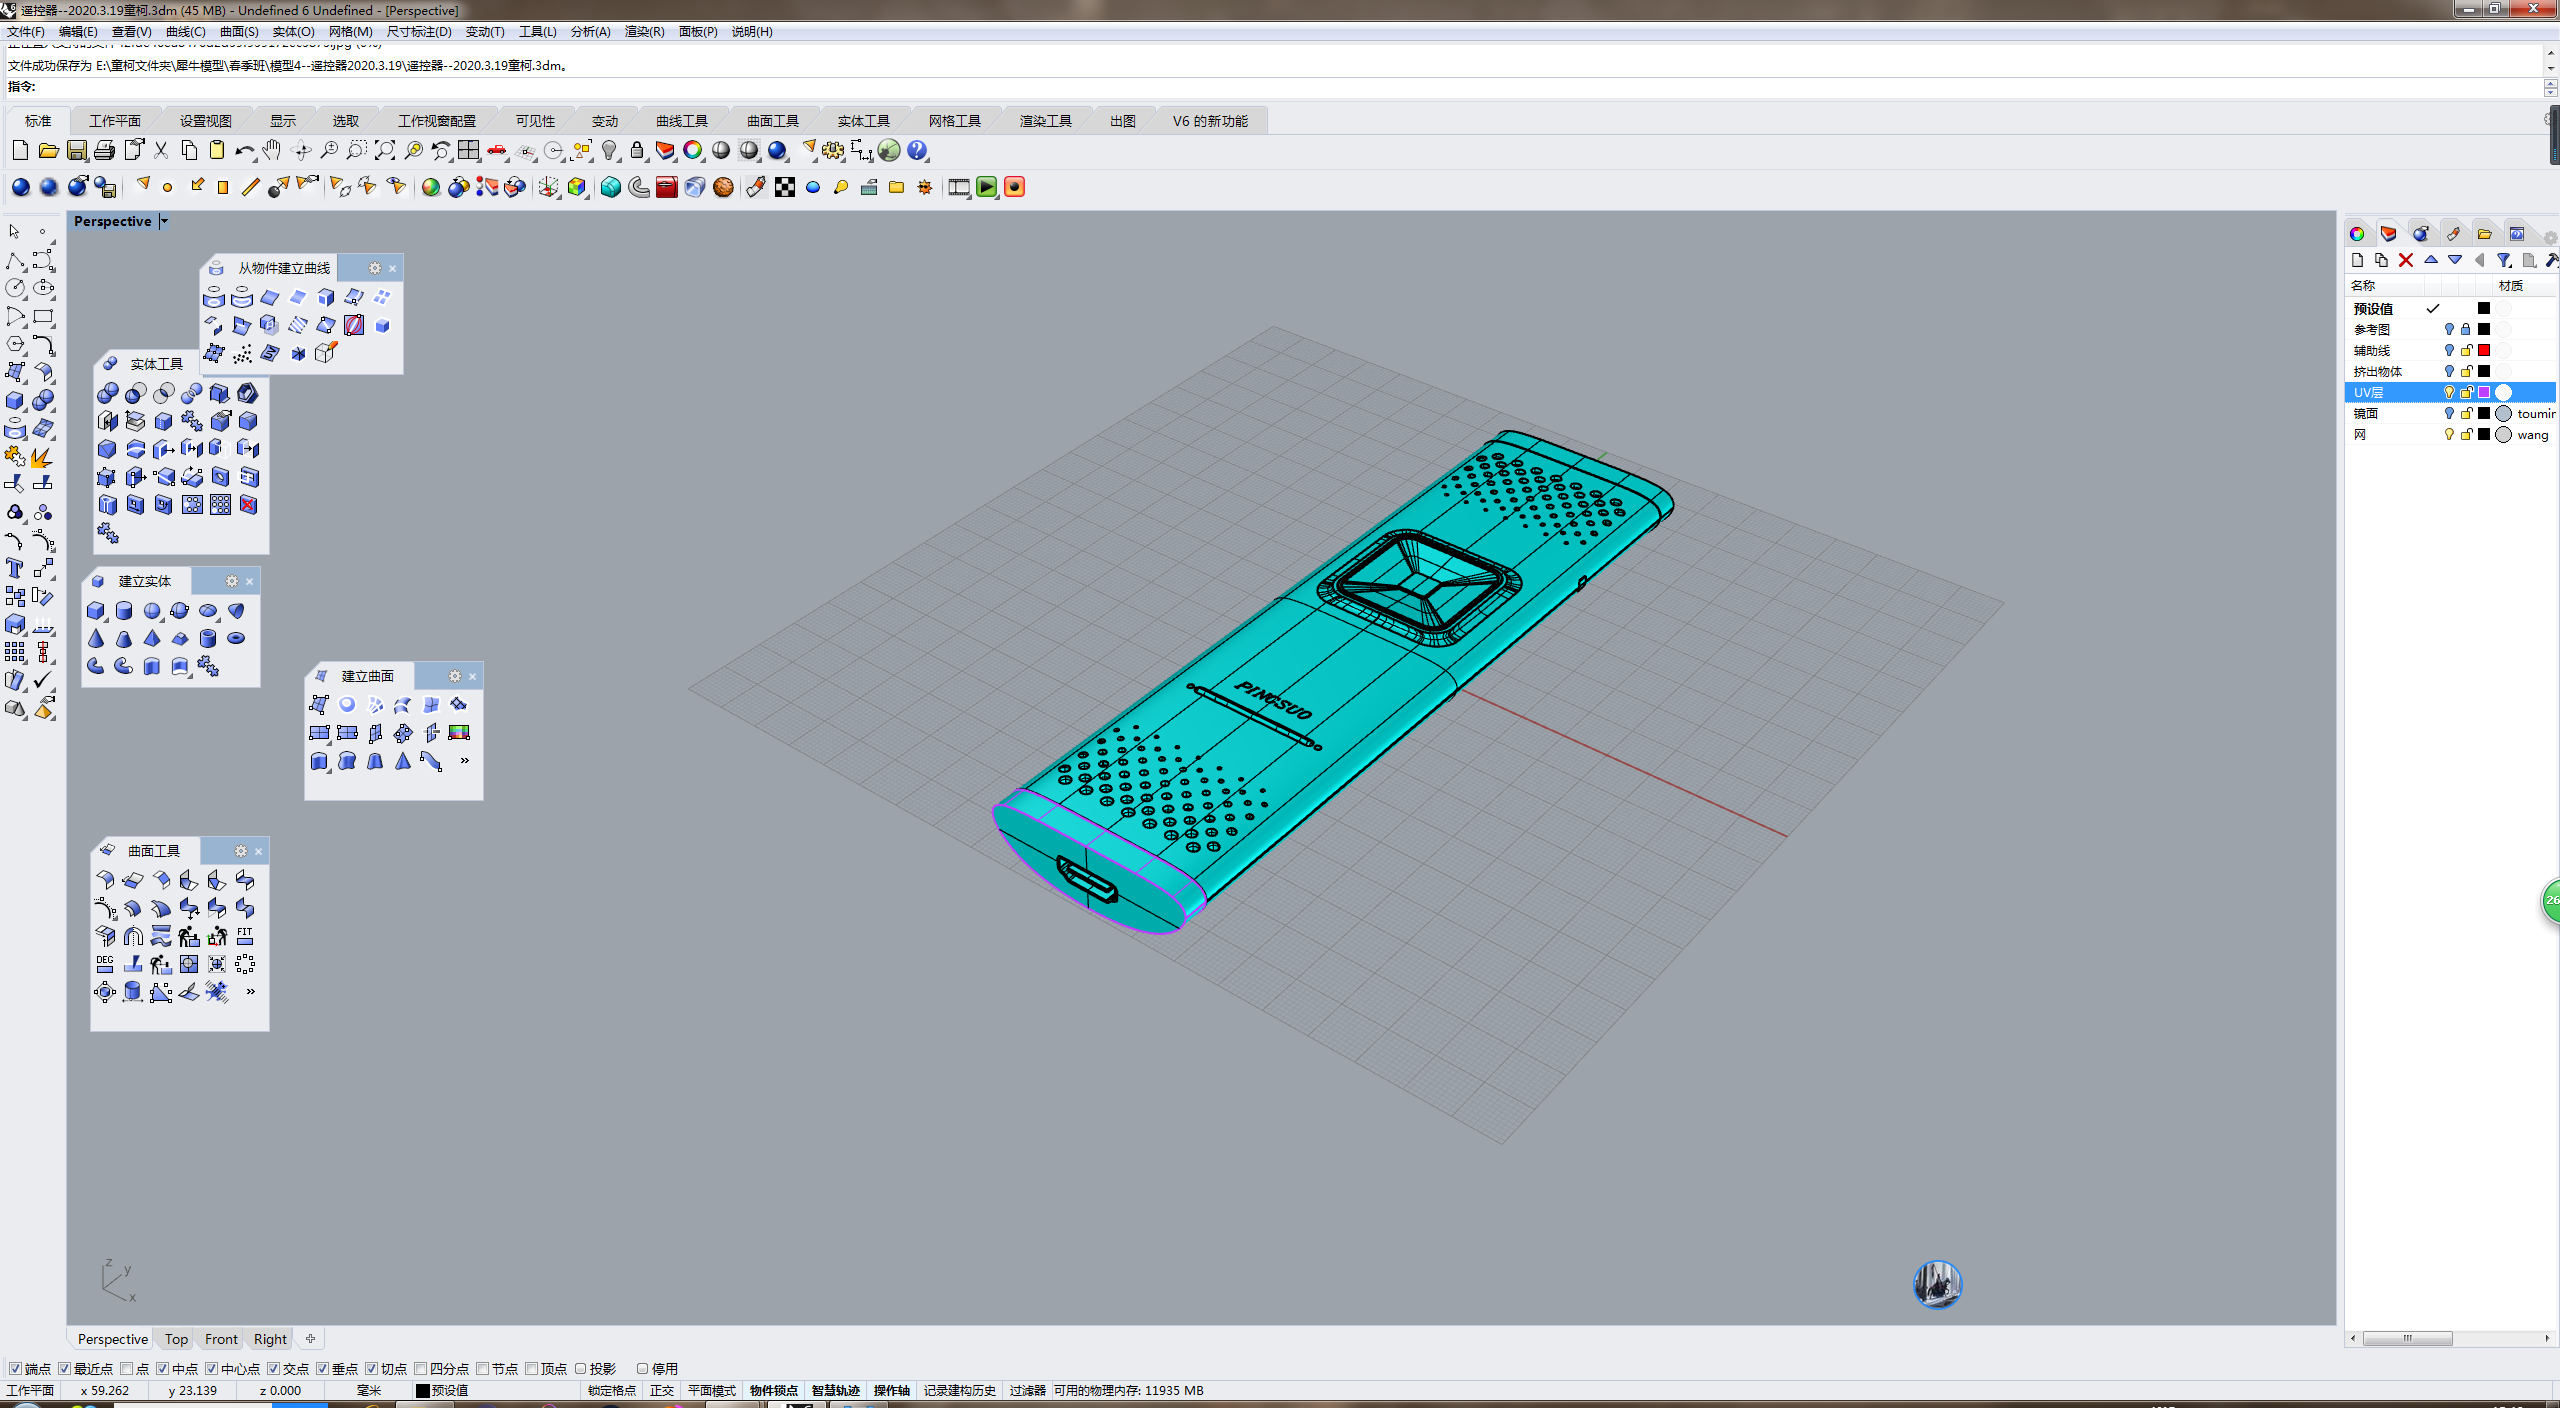Click 物件锁点 in status bar
Screen dimensions: 2560x1408
(773, 1390)
